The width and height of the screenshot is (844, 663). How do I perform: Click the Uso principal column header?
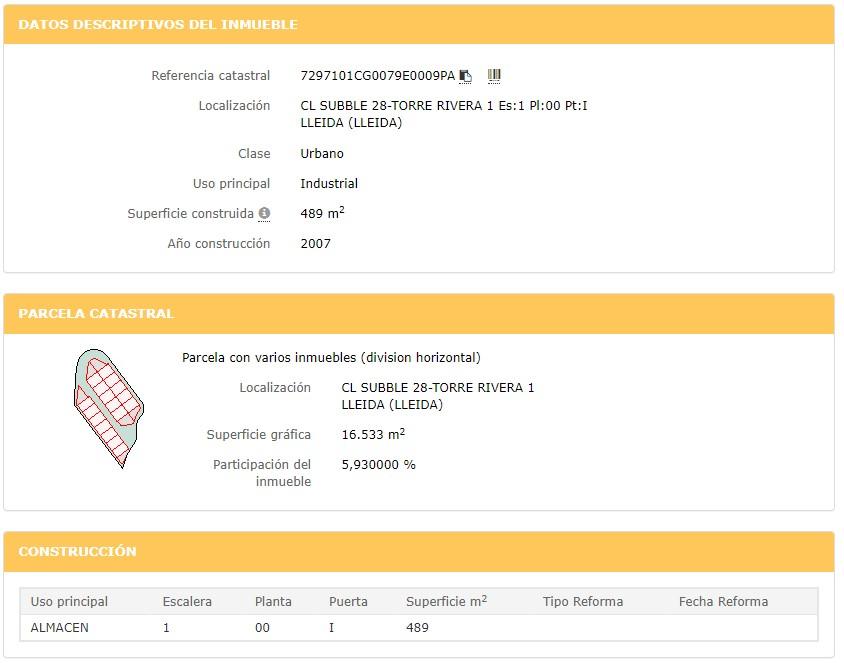(69, 601)
